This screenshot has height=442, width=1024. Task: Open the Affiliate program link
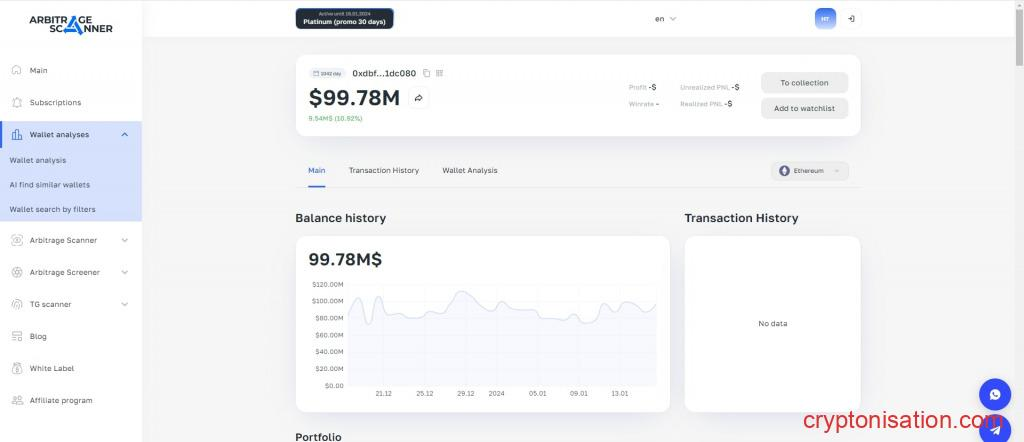pyautogui.click(x=61, y=400)
